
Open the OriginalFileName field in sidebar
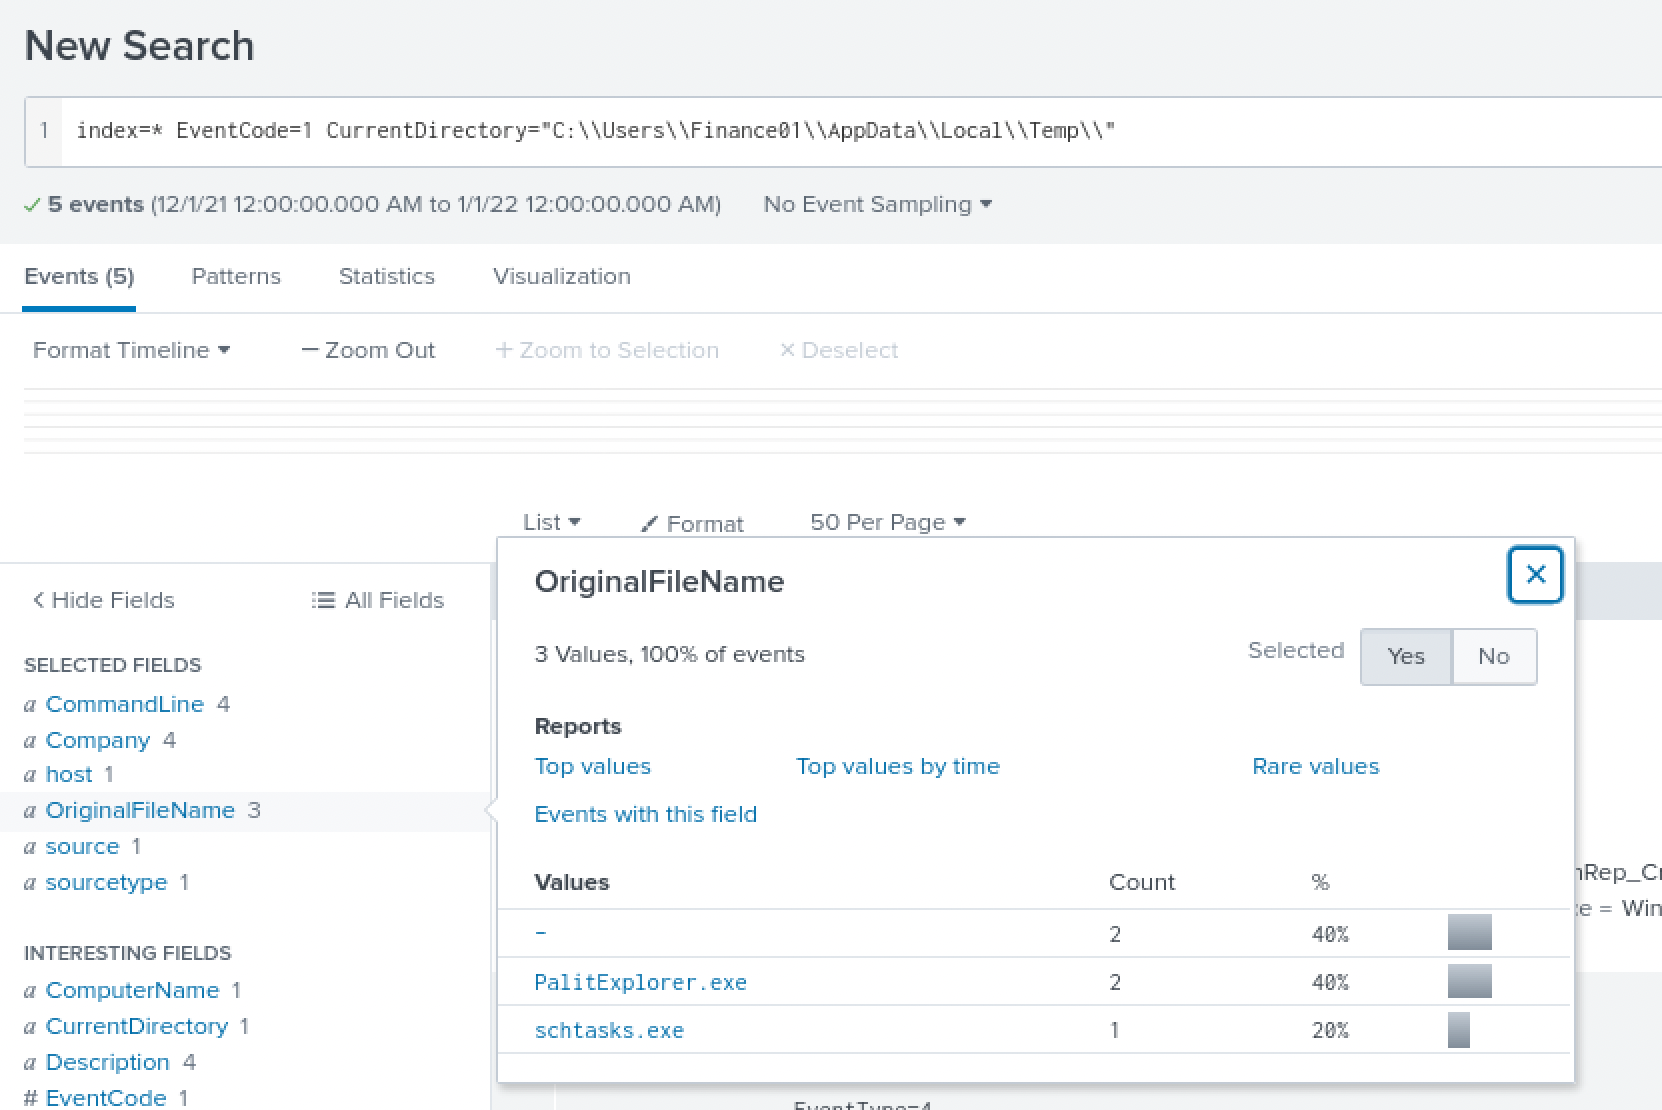tap(140, 810)
